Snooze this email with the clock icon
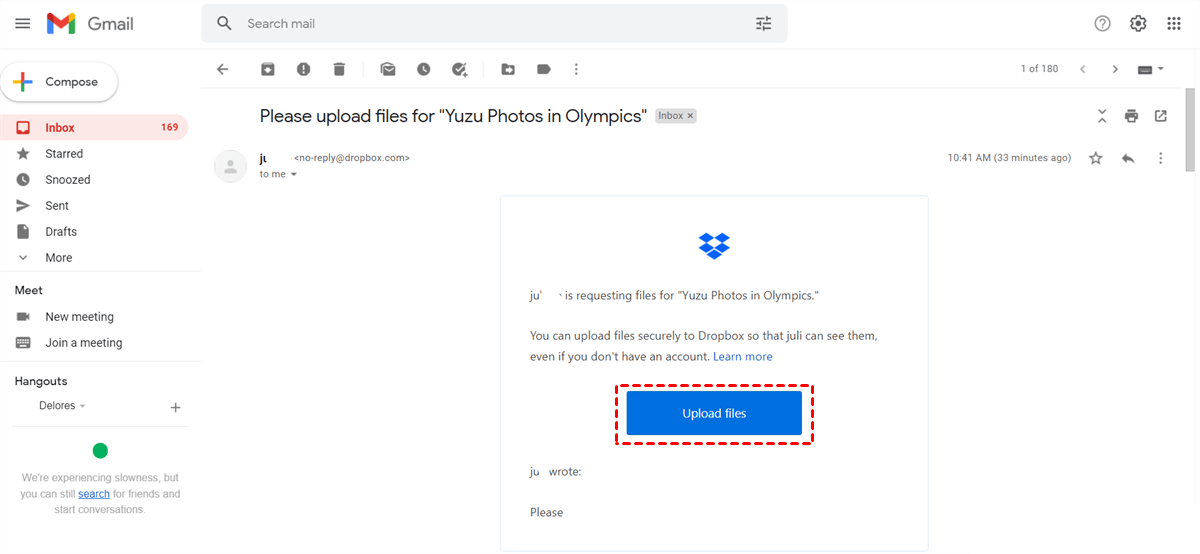 click(x=424, y=69)
